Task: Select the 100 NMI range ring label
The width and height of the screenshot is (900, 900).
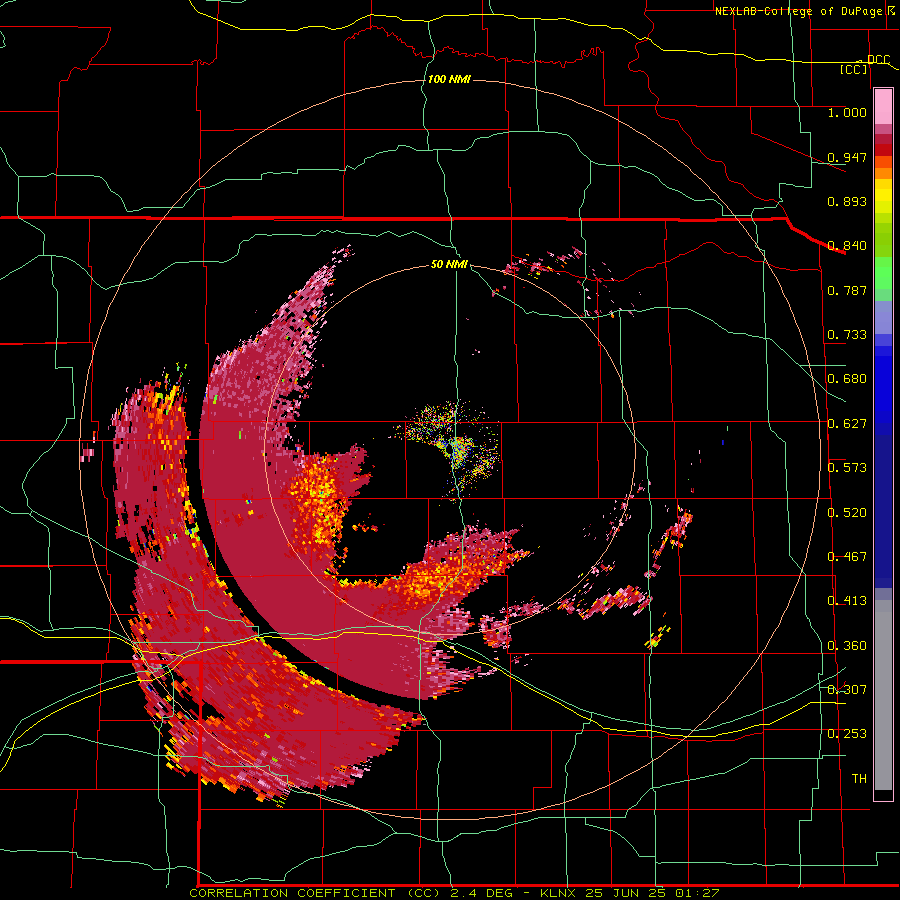Action: (449, 79)
